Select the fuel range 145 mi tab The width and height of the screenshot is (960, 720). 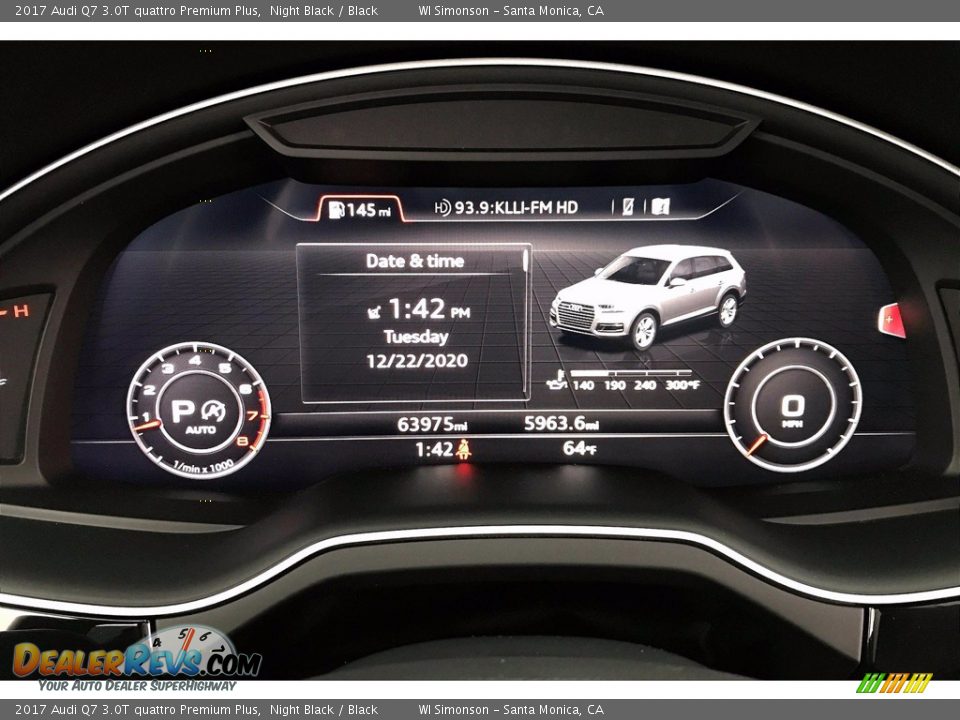coord(360,209)
